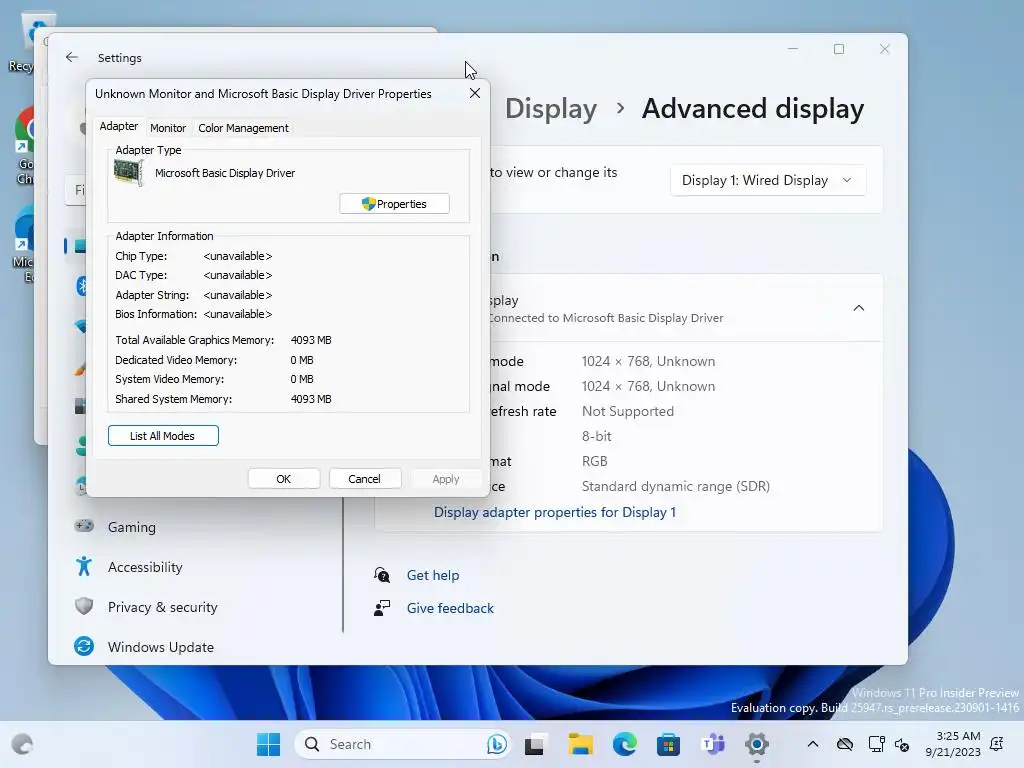
Task: Open the Gaming settings icon
Action: [84, 526]
